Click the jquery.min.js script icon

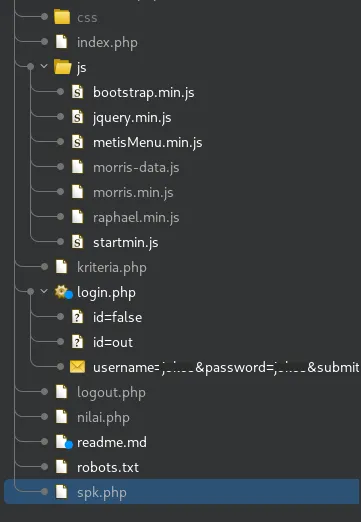[x=78, y=117]
